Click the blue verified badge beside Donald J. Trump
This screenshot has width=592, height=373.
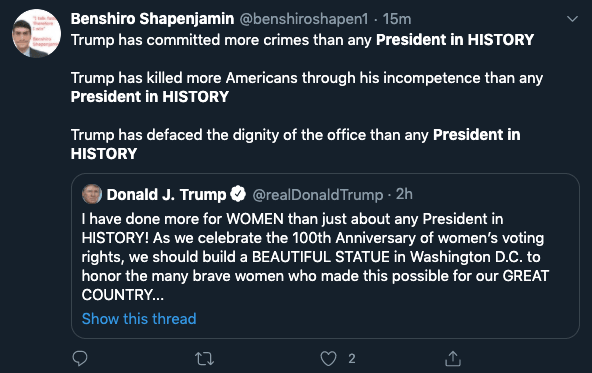click(x=238, y=194)
